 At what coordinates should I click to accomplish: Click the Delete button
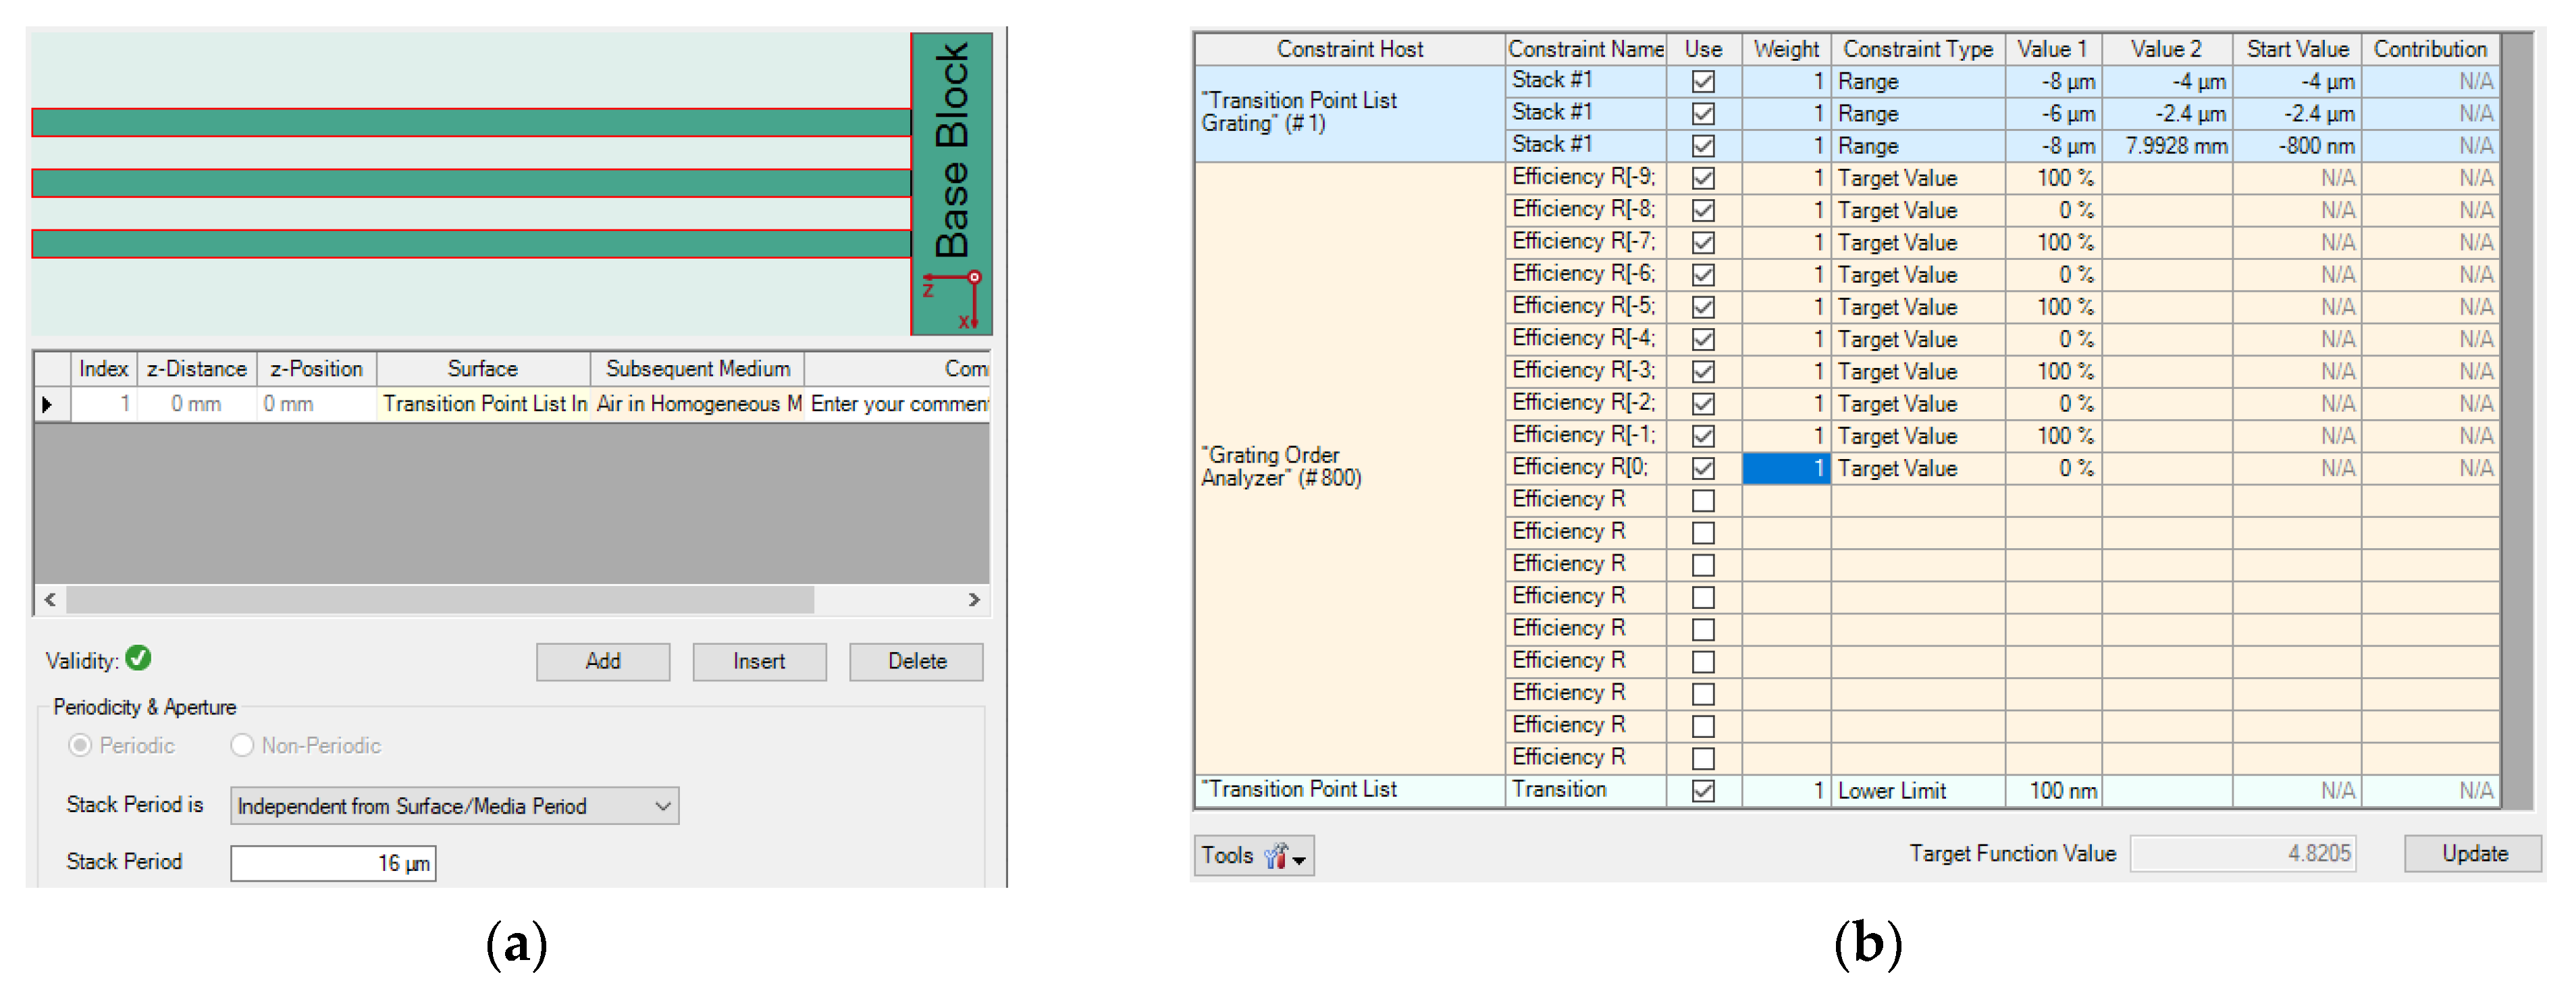[916, 661]
